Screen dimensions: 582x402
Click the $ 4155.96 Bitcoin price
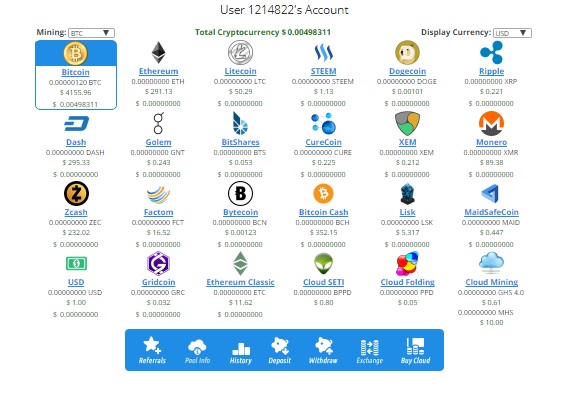75,92
